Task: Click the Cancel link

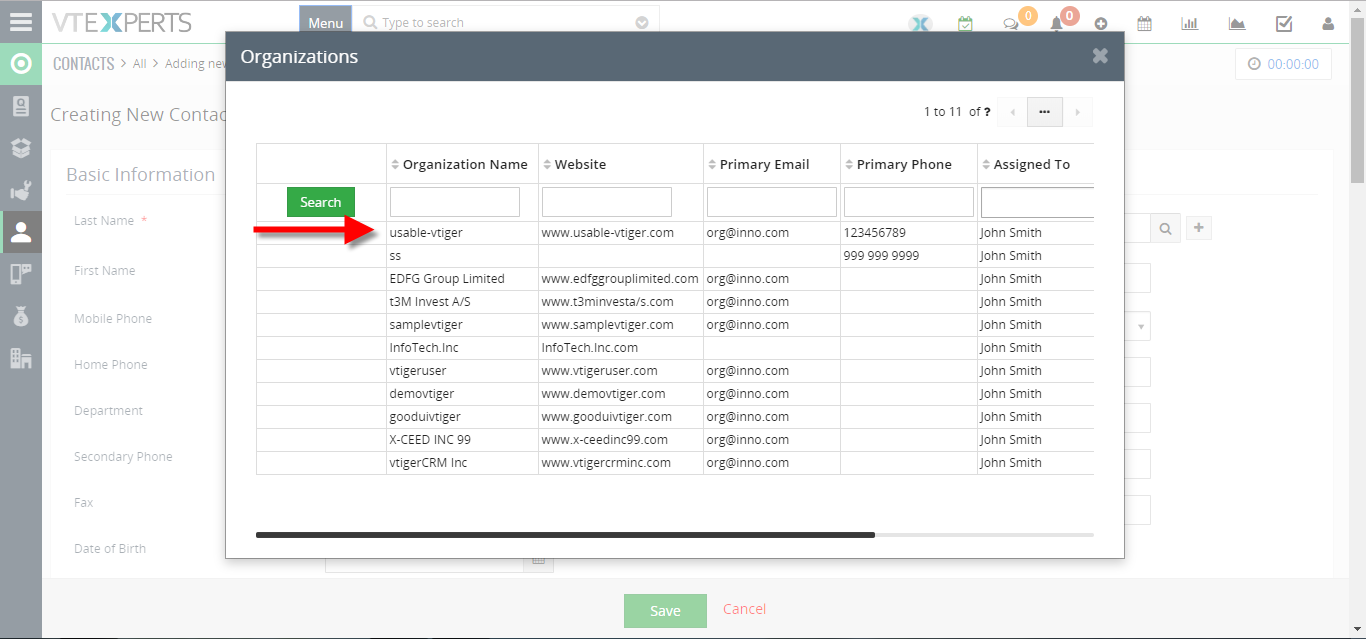Action: pyautogui.click(x=745, y=609)
